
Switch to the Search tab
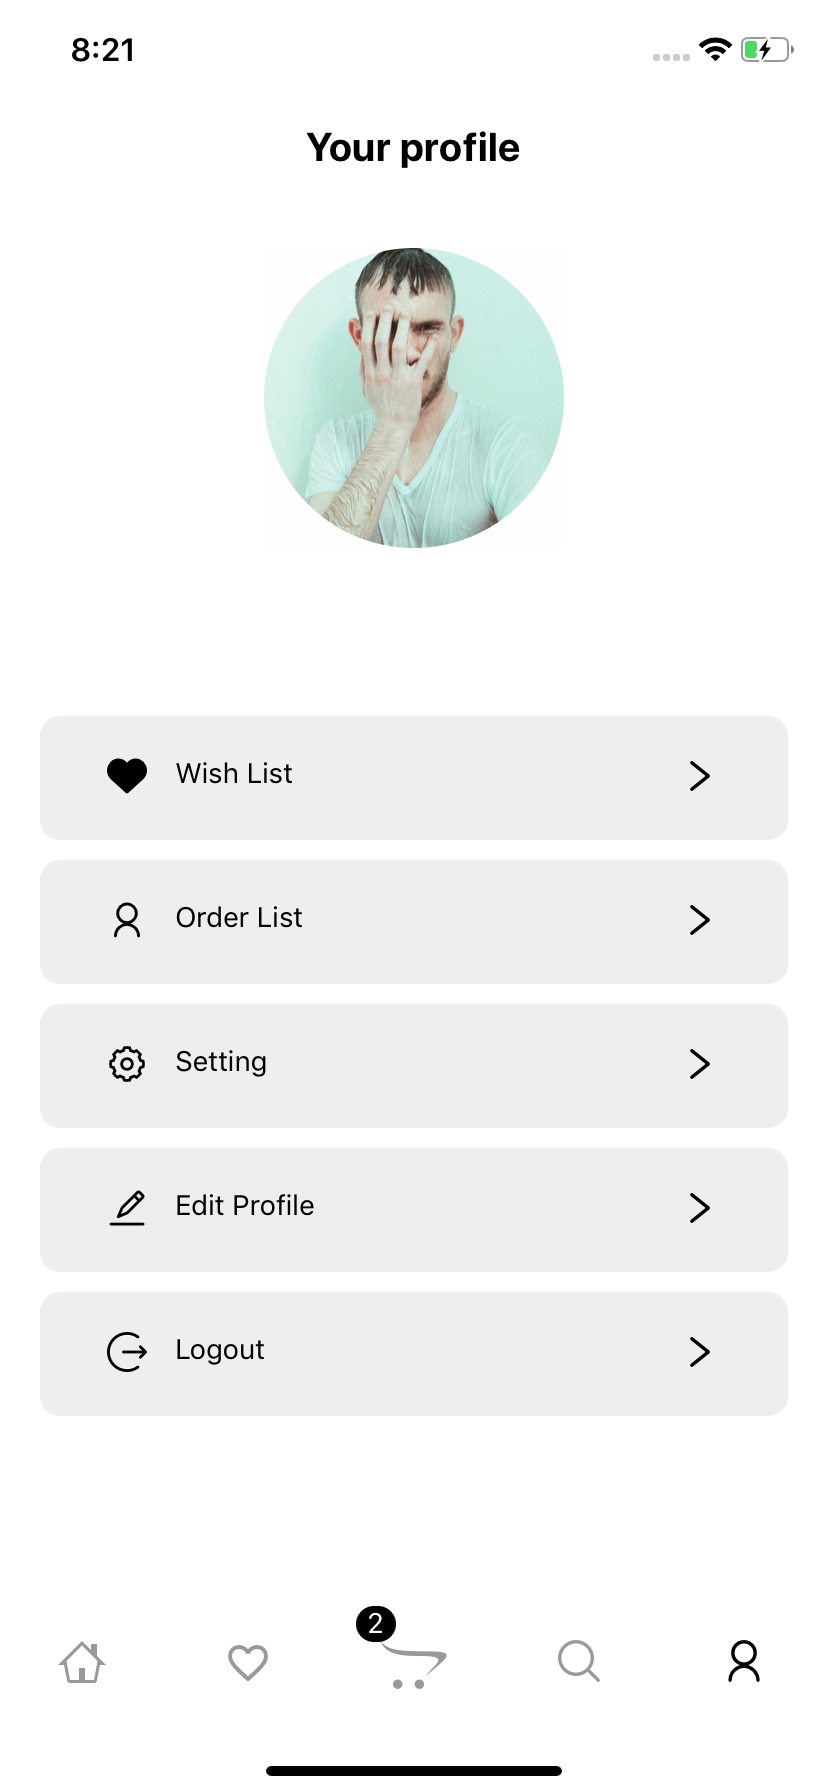(579, 1661)
